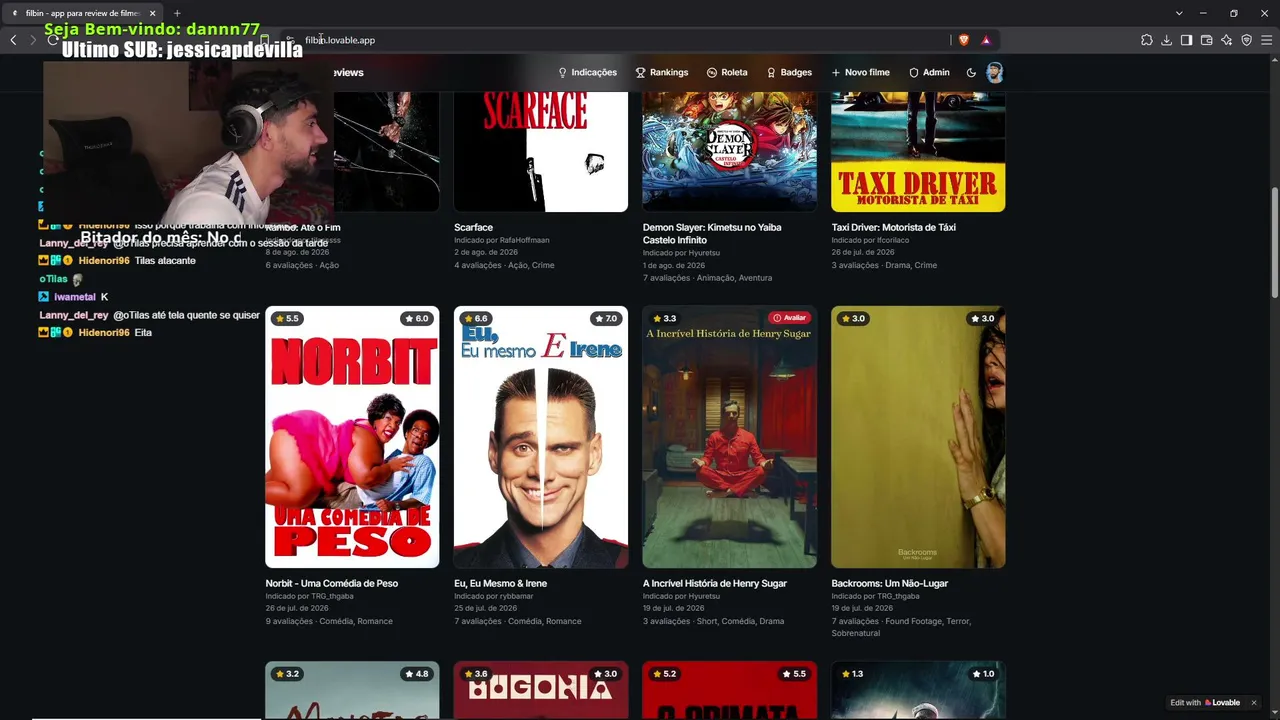Screen dimensions: 1280x720
Task: Open the Henry Sugar movie poster
Action: 730,437
